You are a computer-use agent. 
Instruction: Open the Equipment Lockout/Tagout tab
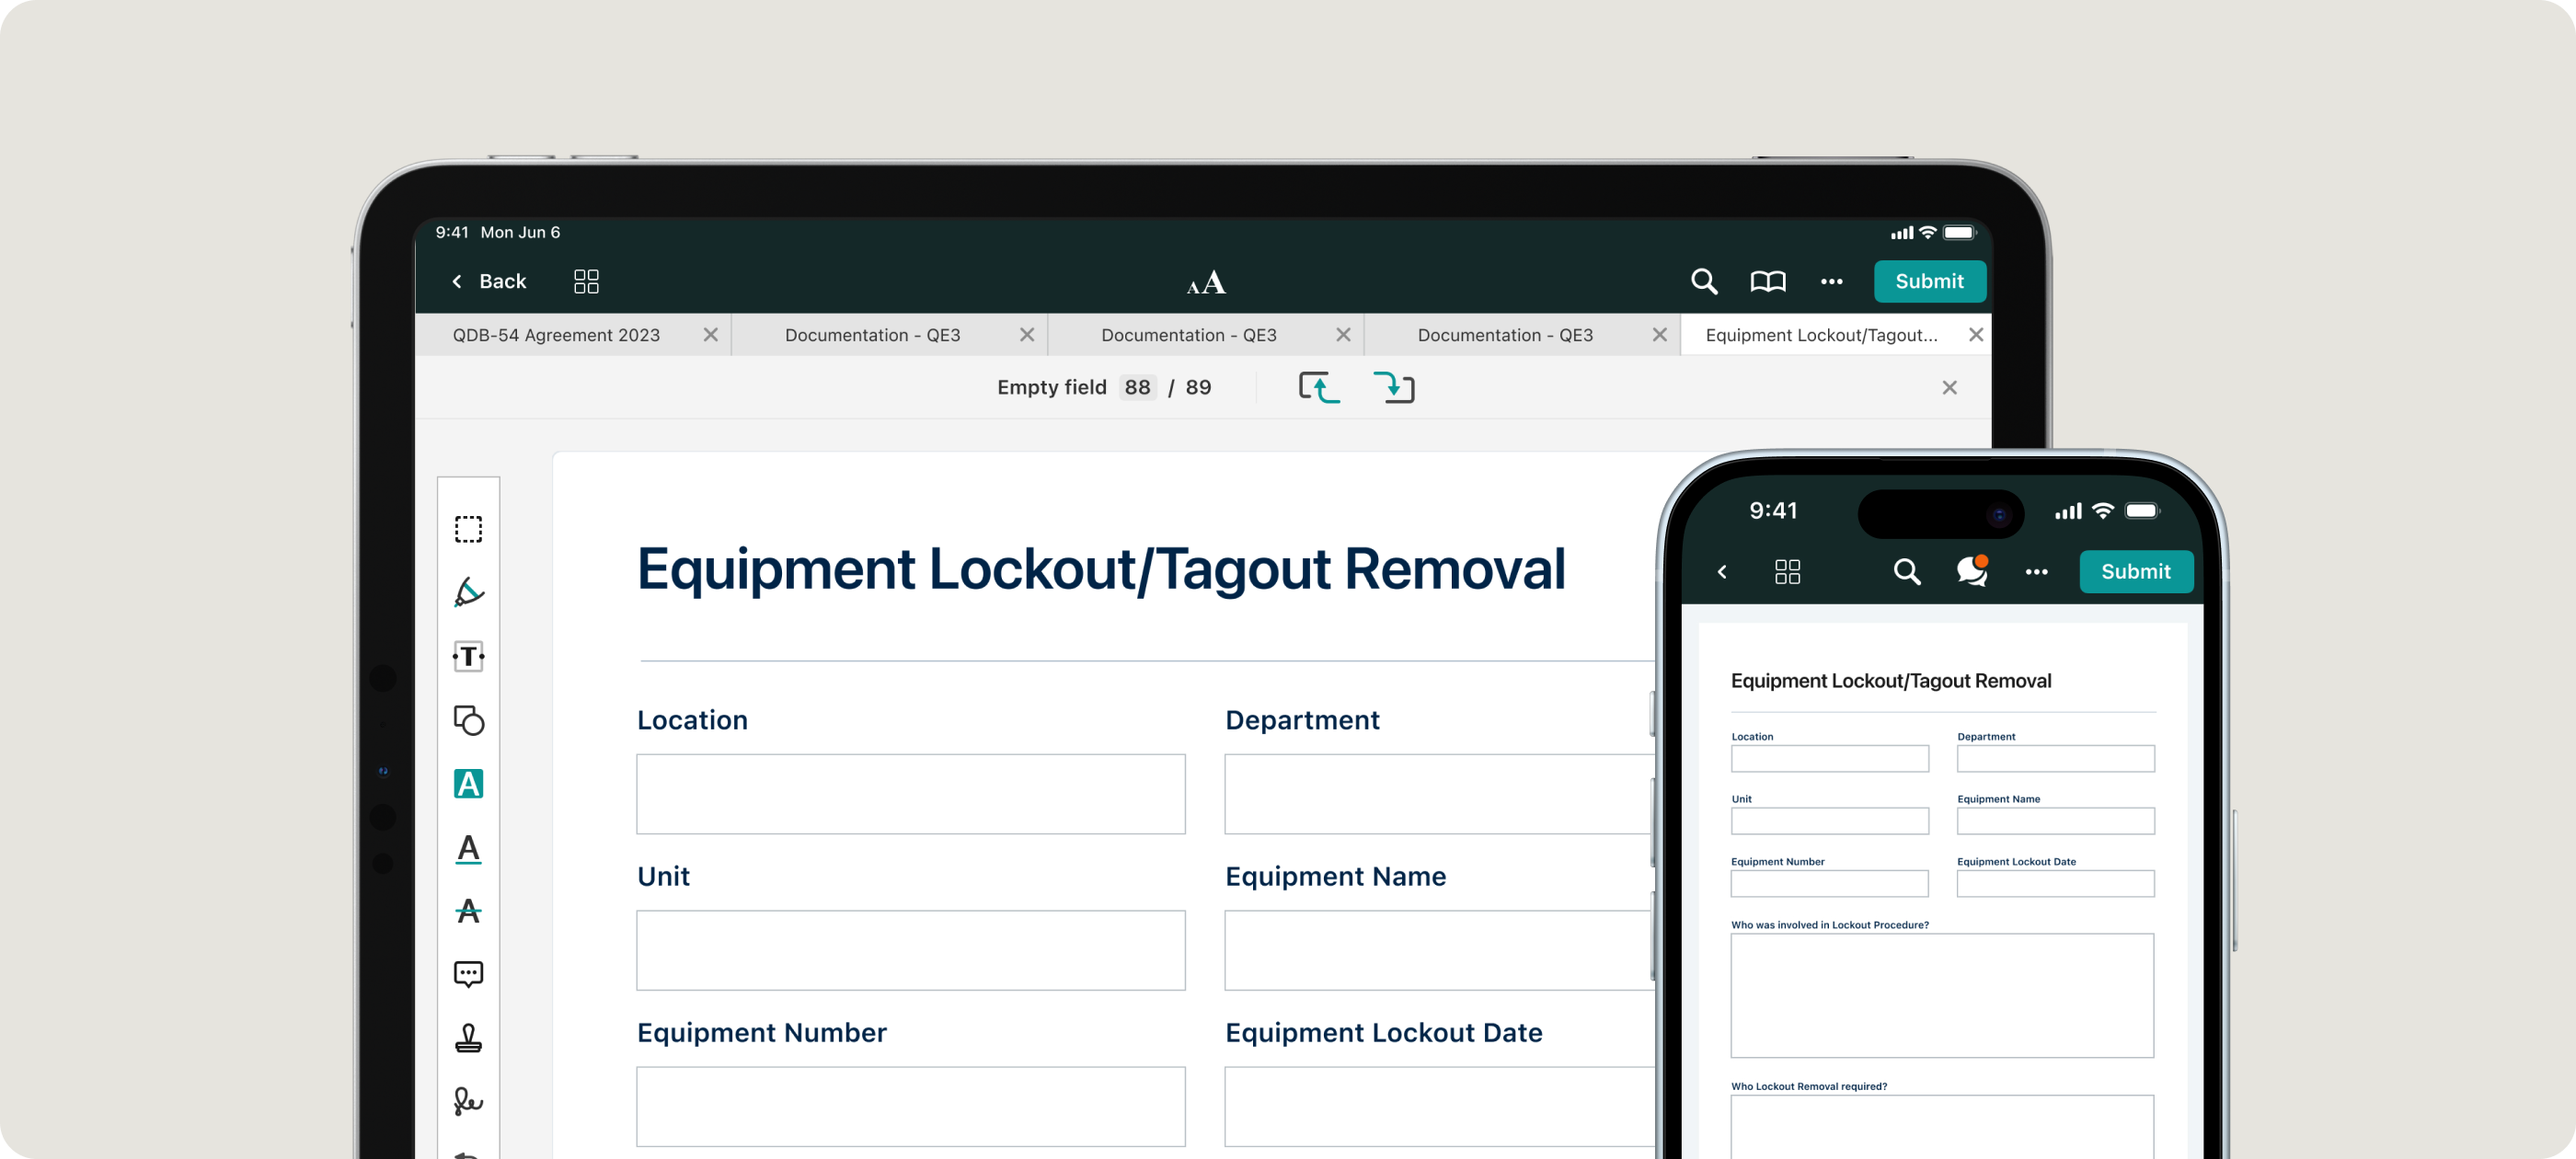pos(1821,335)
